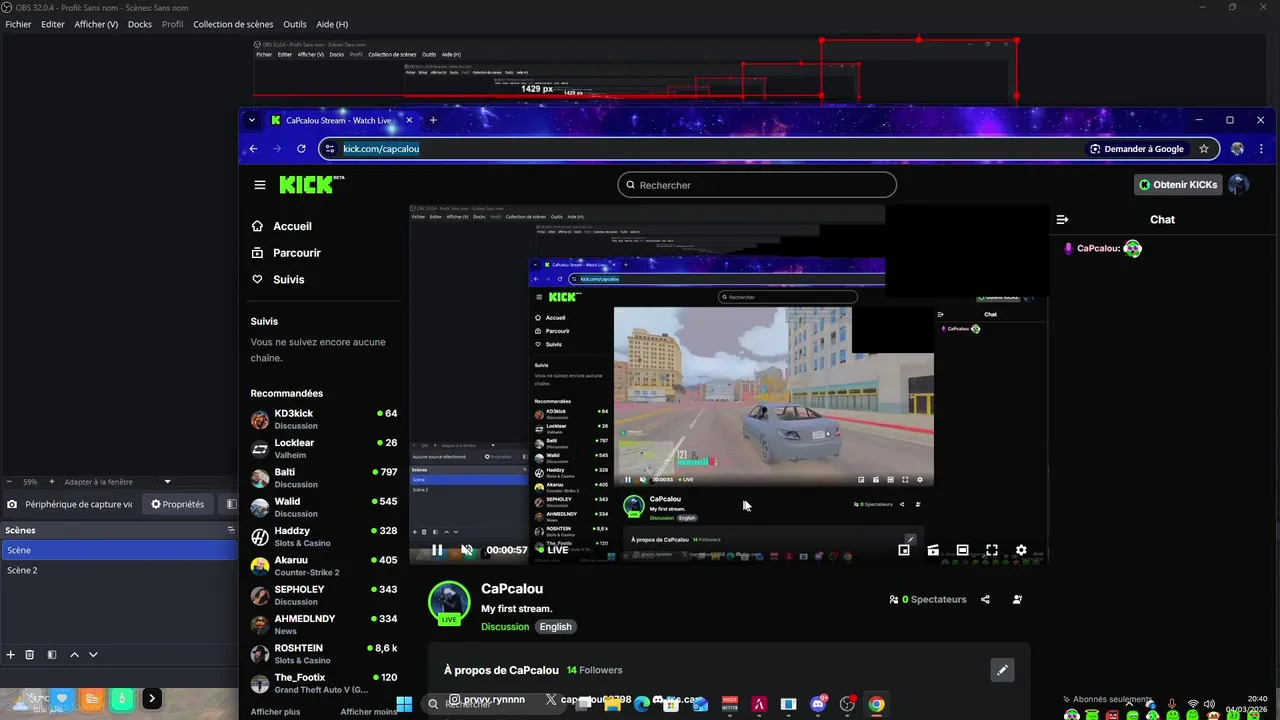Screen dimensions: 1280x720
Task: Open the OBS Afficher menu
Action: (x=96, y=24)
